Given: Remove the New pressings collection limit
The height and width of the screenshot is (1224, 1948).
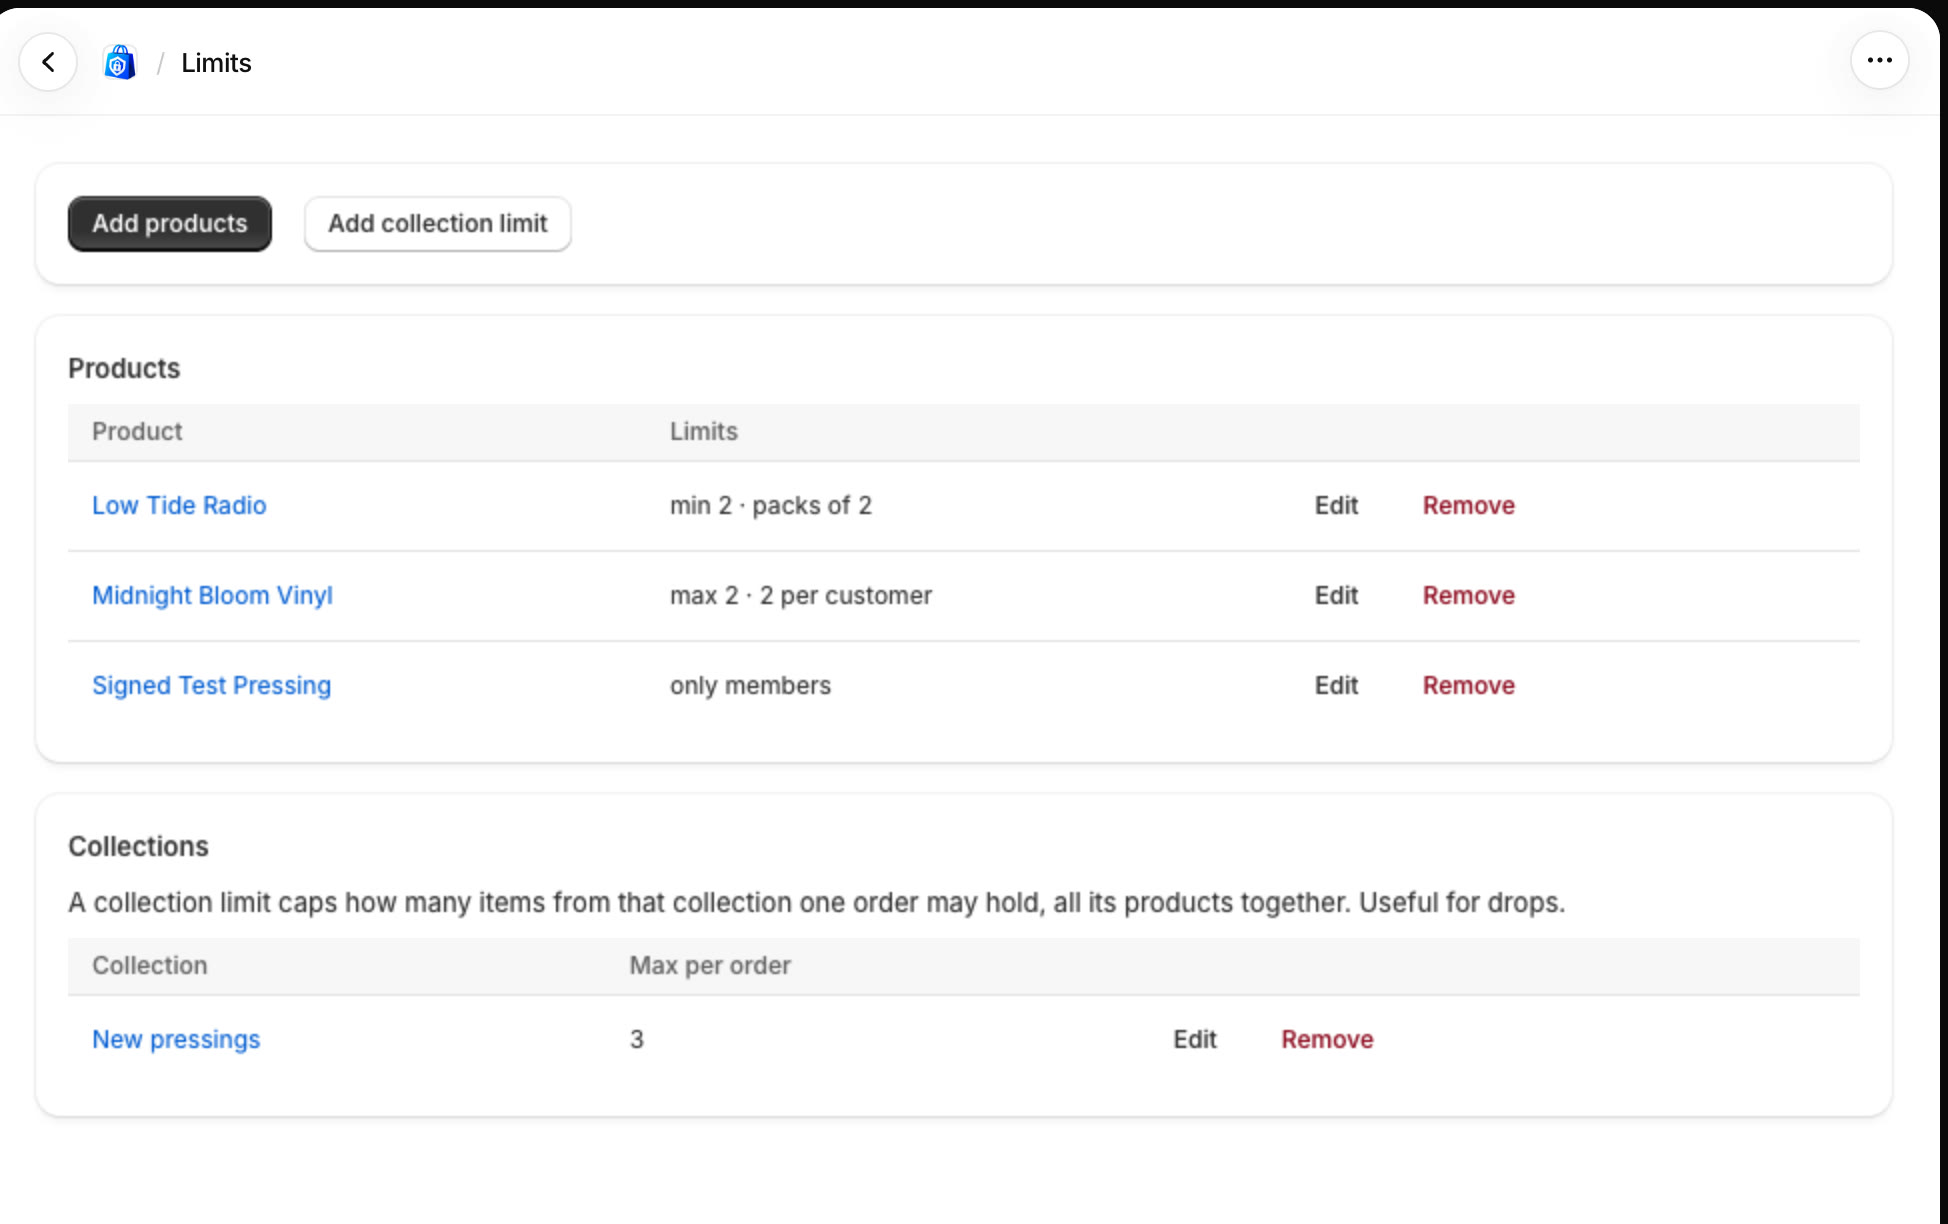Looking at the screenshot, I should (x=1327, y=1039).
